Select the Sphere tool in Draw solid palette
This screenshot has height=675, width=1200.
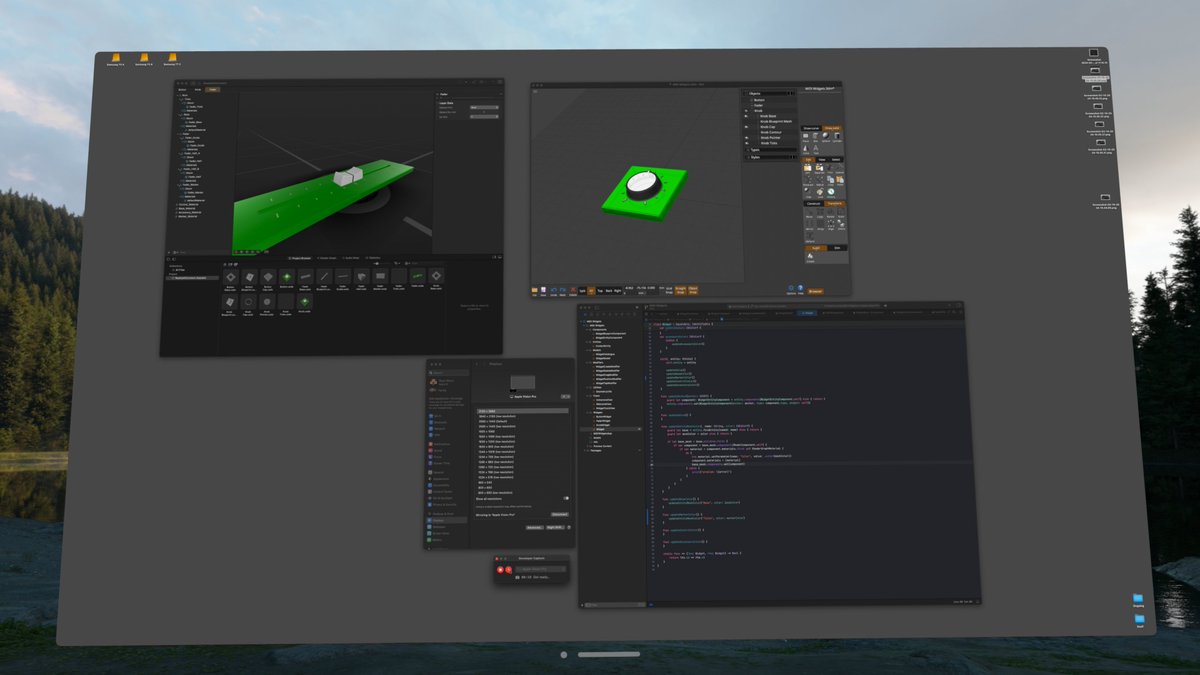point(826,136)
